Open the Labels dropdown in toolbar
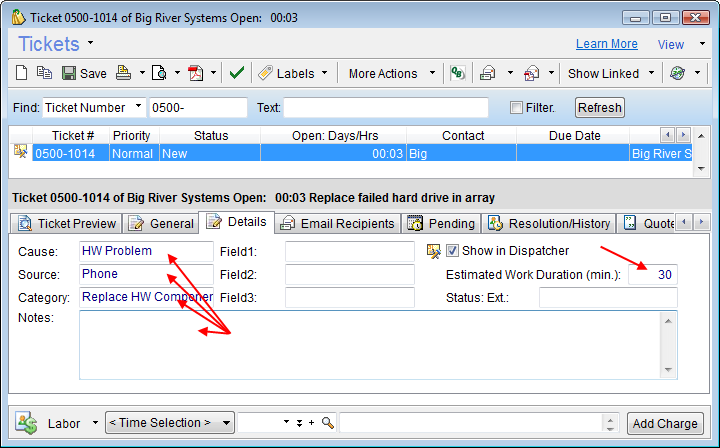 click(x=325, y=73)
